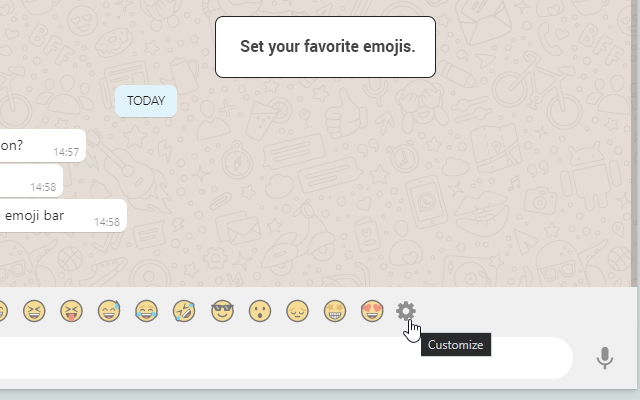Viewport: 640px width, 400px height.
Task: Click the surprised open-mouth emoji
Action: click(x=259, y=312)
